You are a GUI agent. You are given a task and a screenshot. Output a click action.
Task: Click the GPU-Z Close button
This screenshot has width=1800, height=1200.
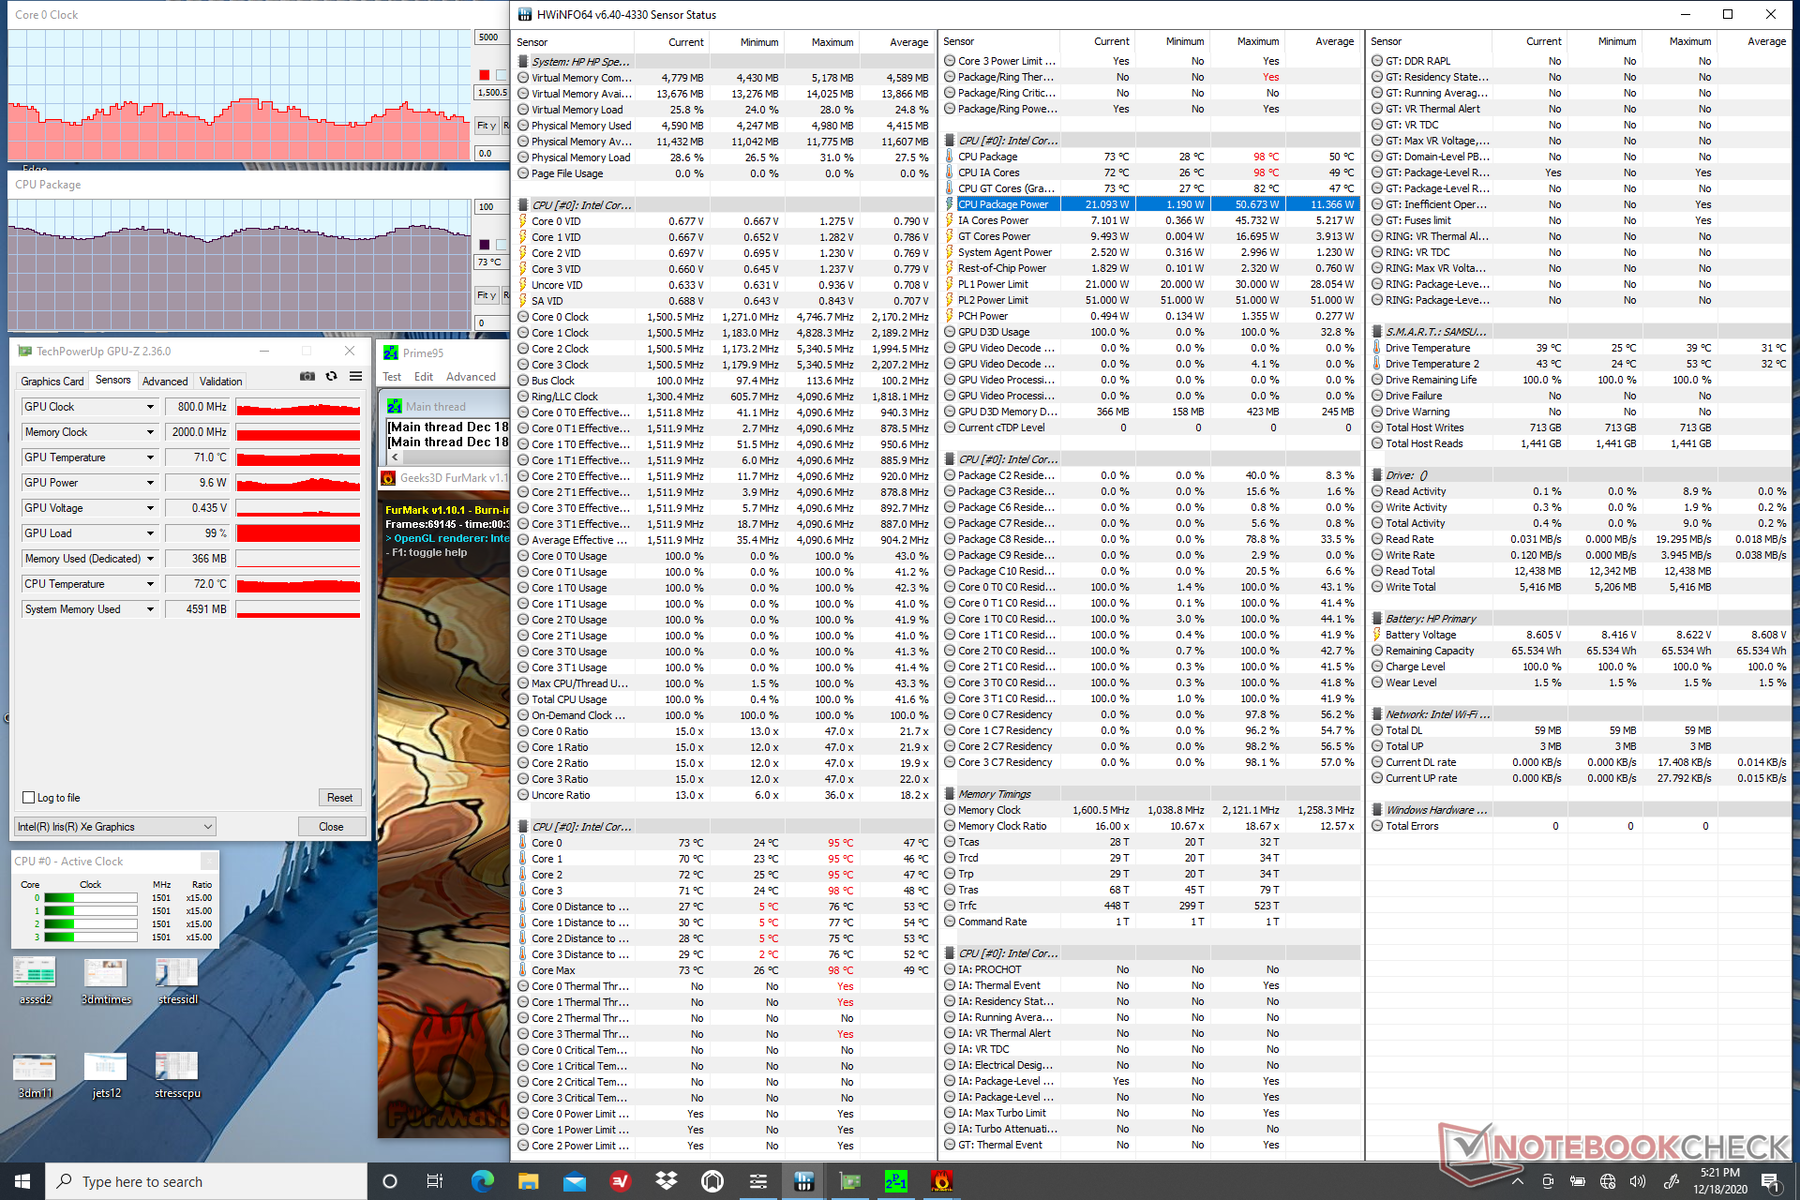[x=331, y=827]
